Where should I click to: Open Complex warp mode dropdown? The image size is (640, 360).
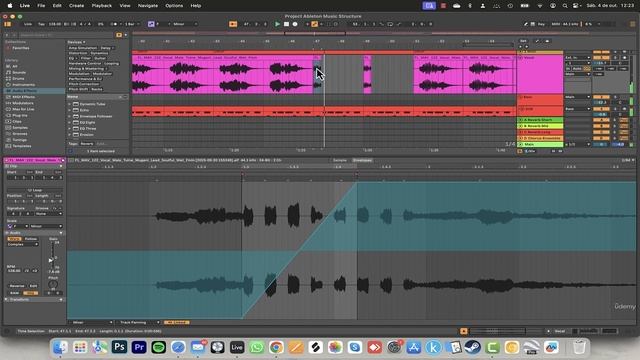click(x=23, y=244)
